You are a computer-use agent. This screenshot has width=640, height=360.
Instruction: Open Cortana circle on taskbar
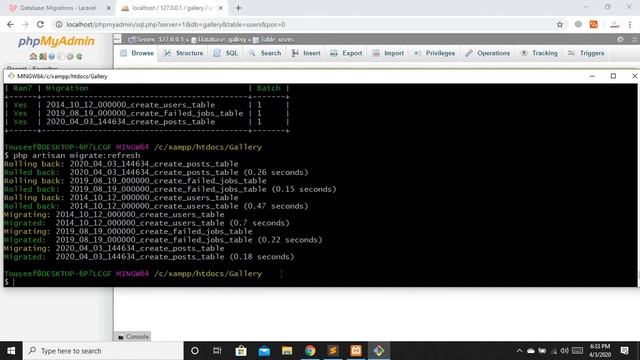point(195,351)
